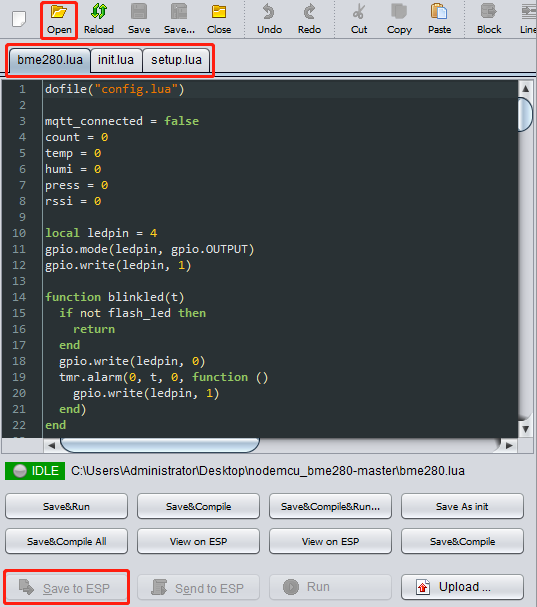Switch to the setup.lua tab
537x607 pixels.
point(177,60)
